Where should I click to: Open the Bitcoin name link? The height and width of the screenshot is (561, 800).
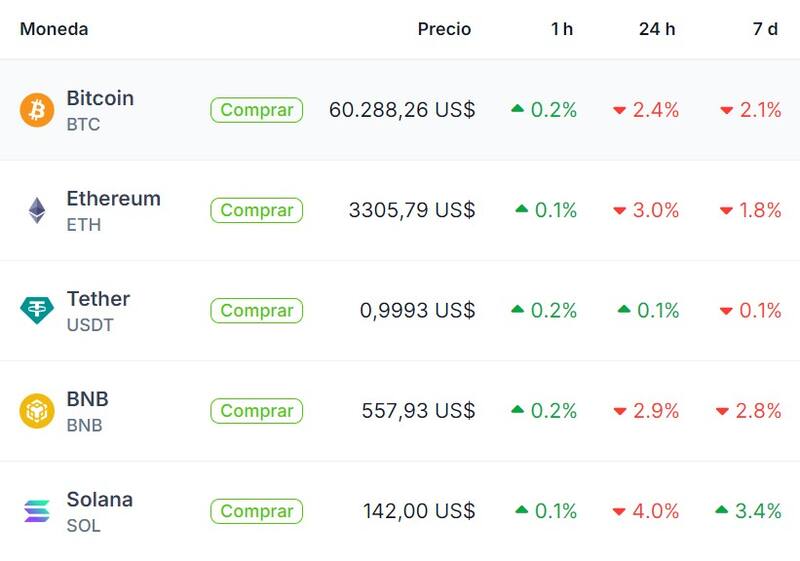100,98
